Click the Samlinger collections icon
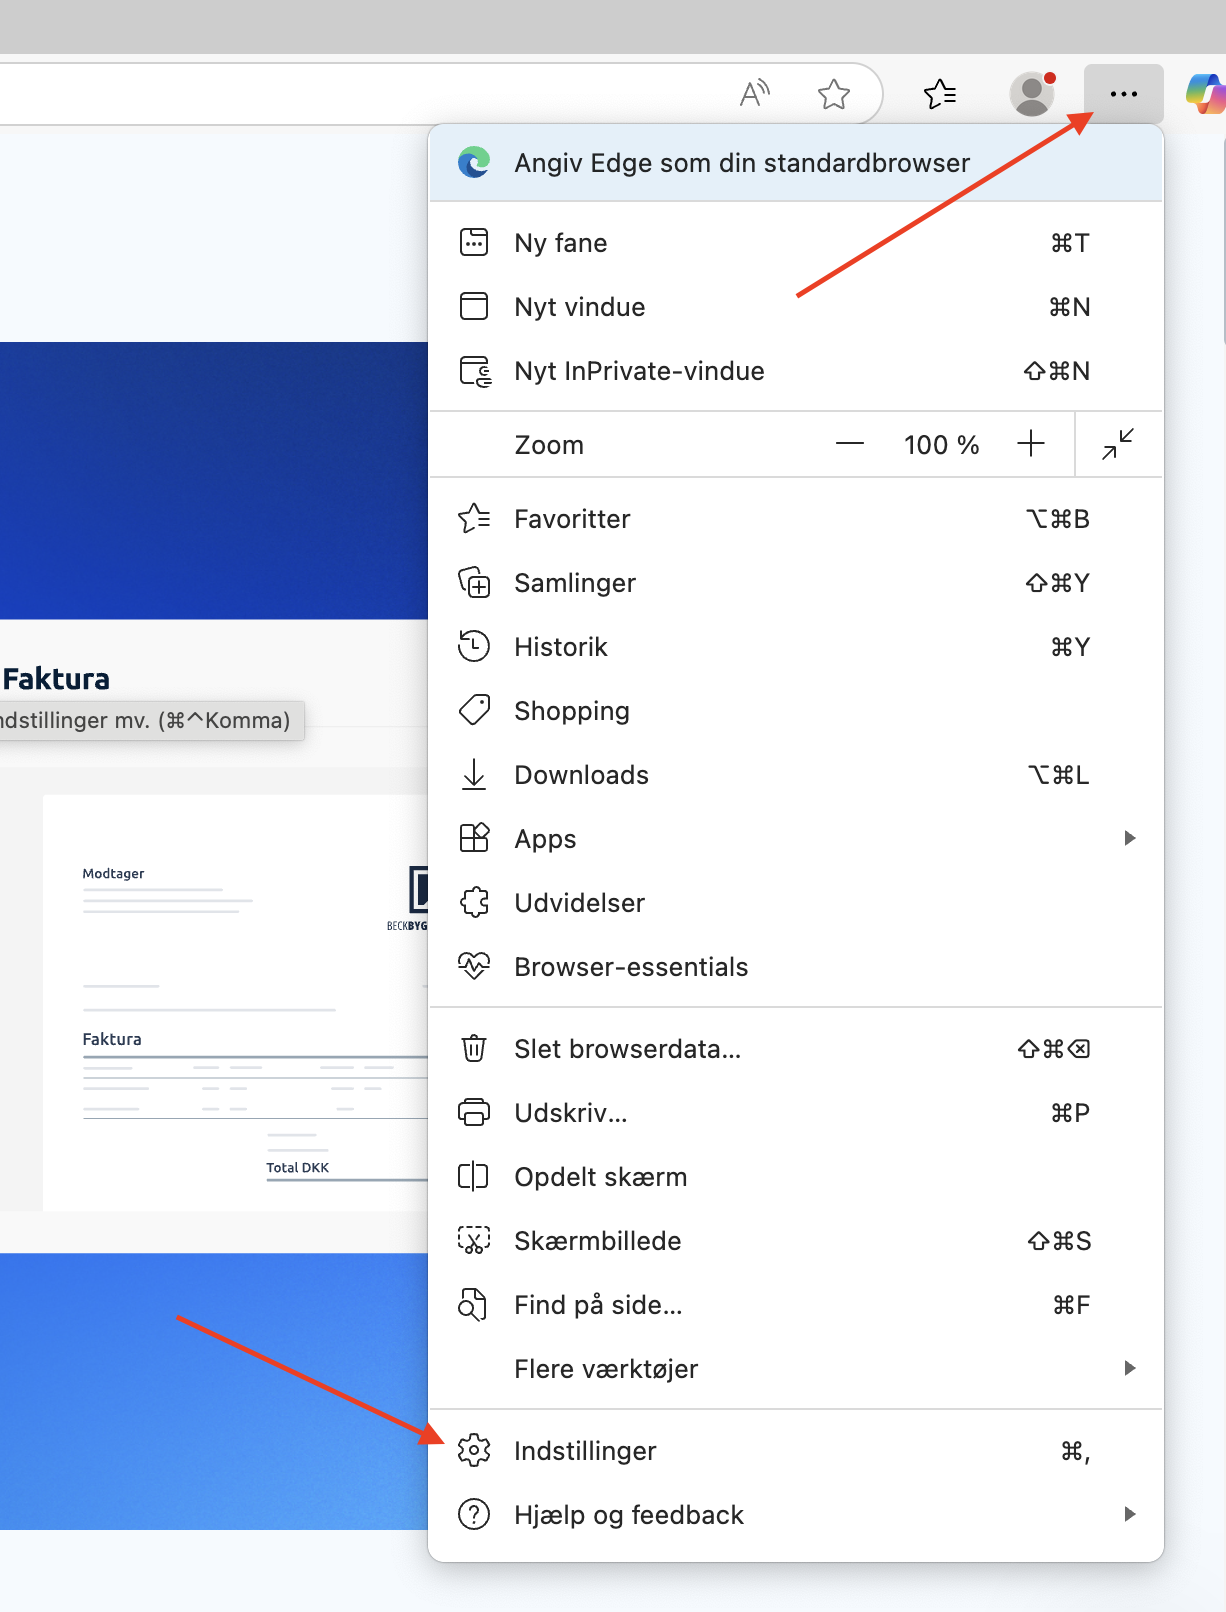 (x=474, y=582)
